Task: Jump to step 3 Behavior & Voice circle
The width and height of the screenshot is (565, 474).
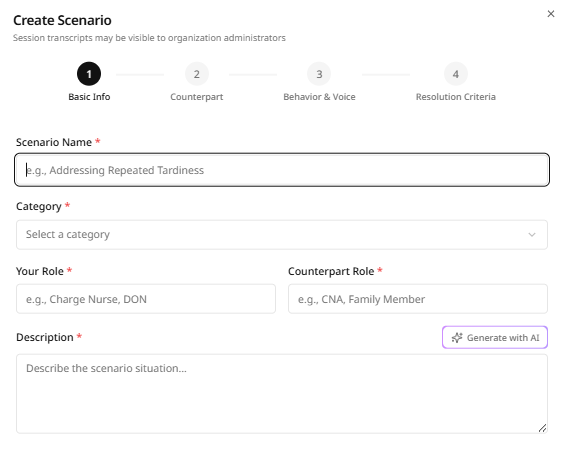Action: (319, 74)
